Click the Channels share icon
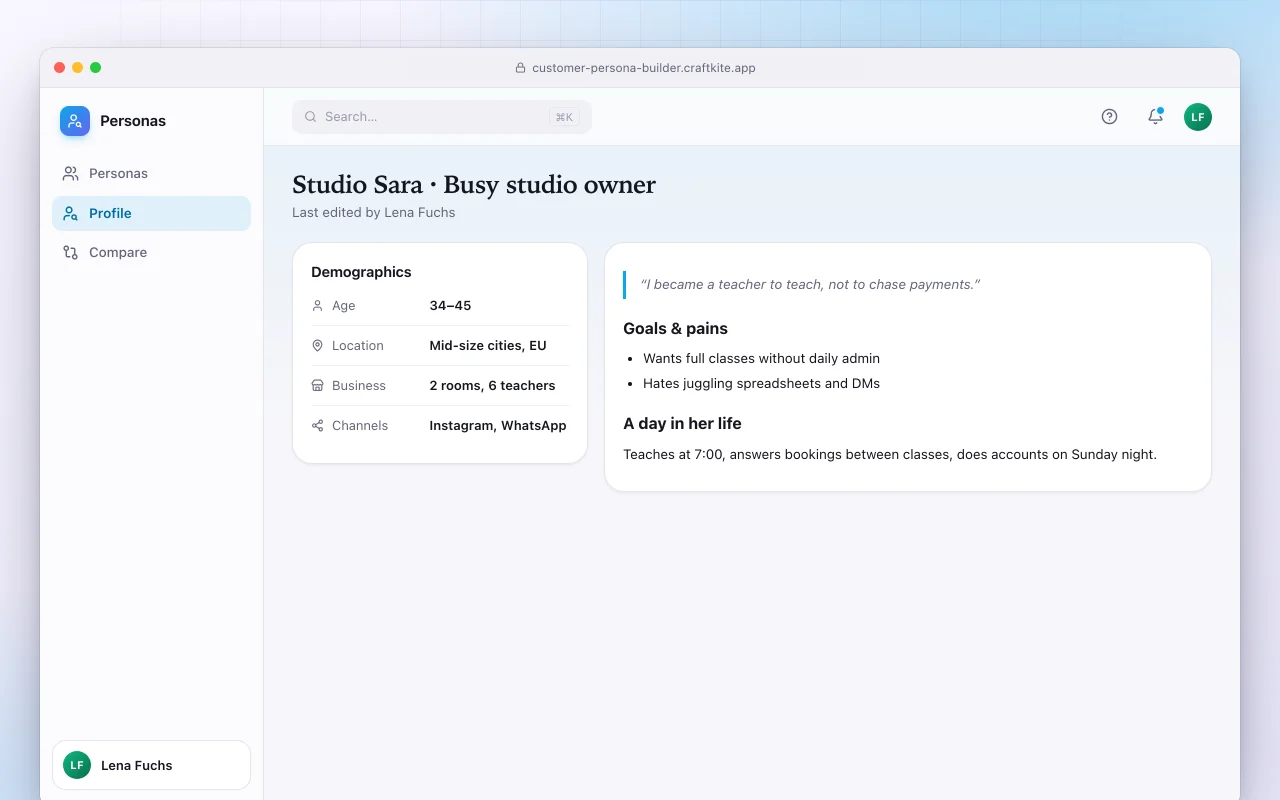Screen dimensions: 1280x800 click(318, 426)
